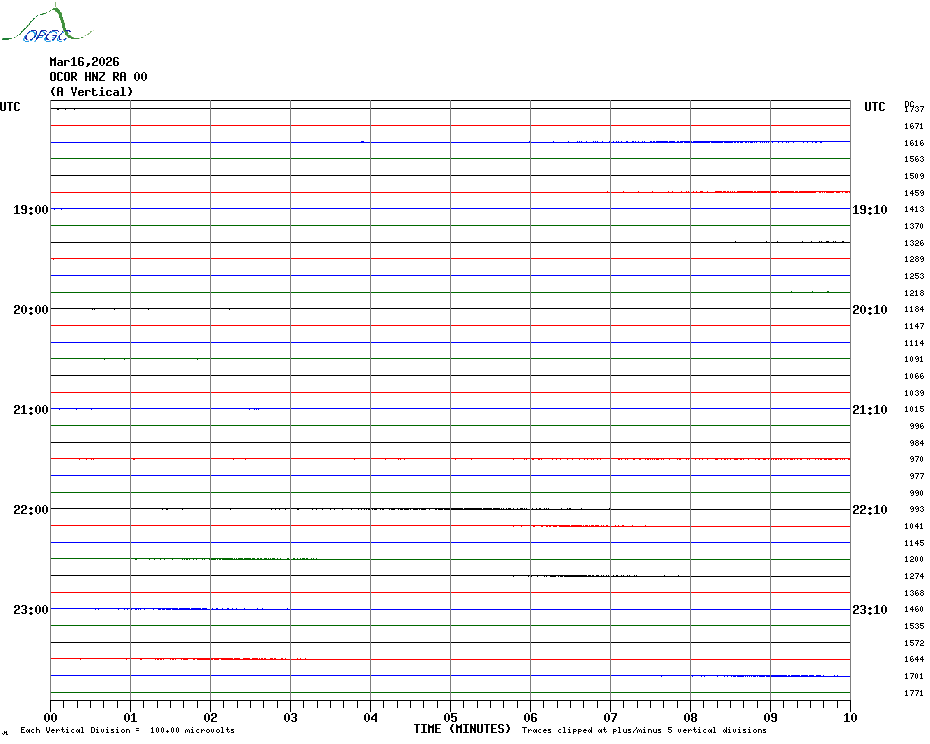Click the (A Vertical) component label

click(91, 92)
